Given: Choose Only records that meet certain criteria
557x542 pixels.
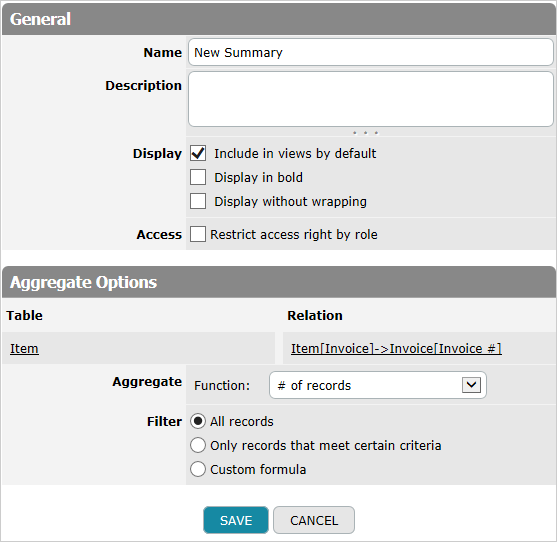Looking at the screenshot, I should tap(198, 445).
